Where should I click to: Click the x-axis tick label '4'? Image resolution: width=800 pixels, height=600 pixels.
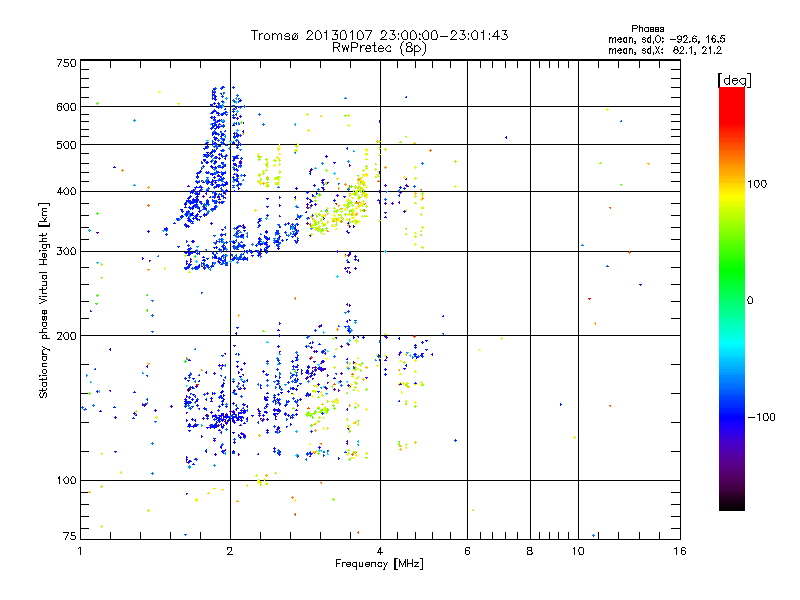(380, 551)
